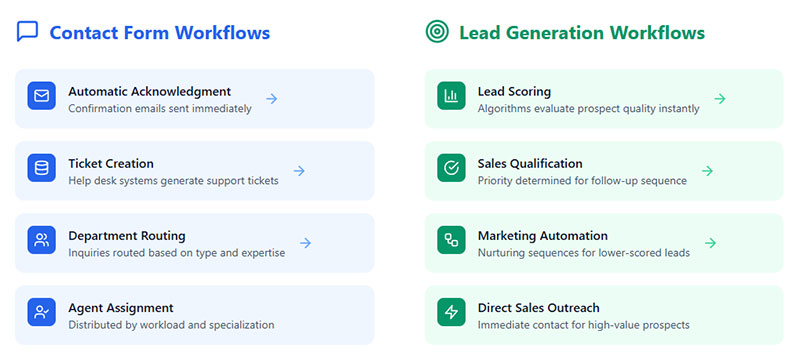Click the blue arrow beside Department Routing
The width and height of the screenshot is (800, 363).
coord(306,243)
